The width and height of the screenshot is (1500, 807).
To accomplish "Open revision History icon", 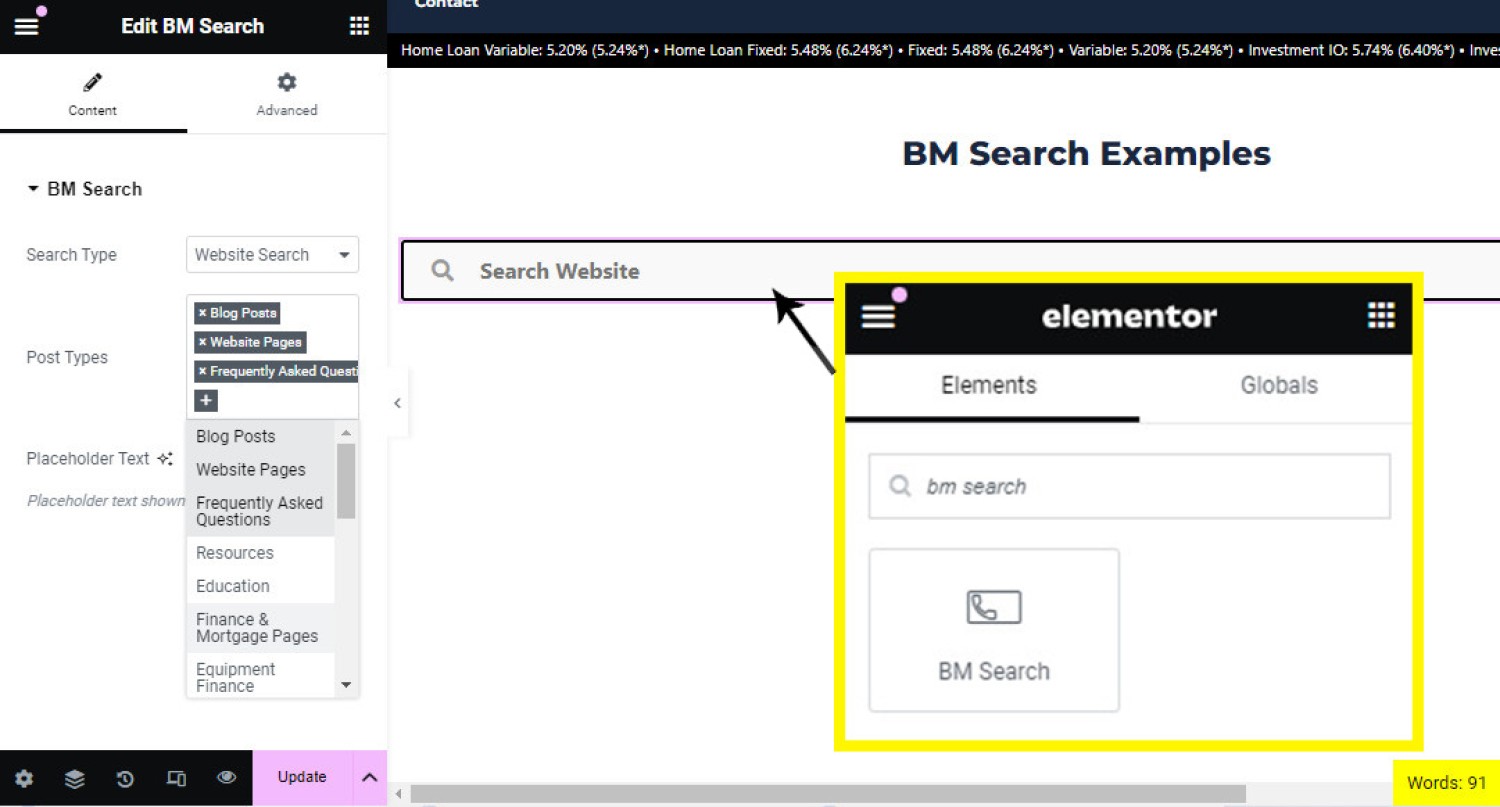I will [125, 778].
